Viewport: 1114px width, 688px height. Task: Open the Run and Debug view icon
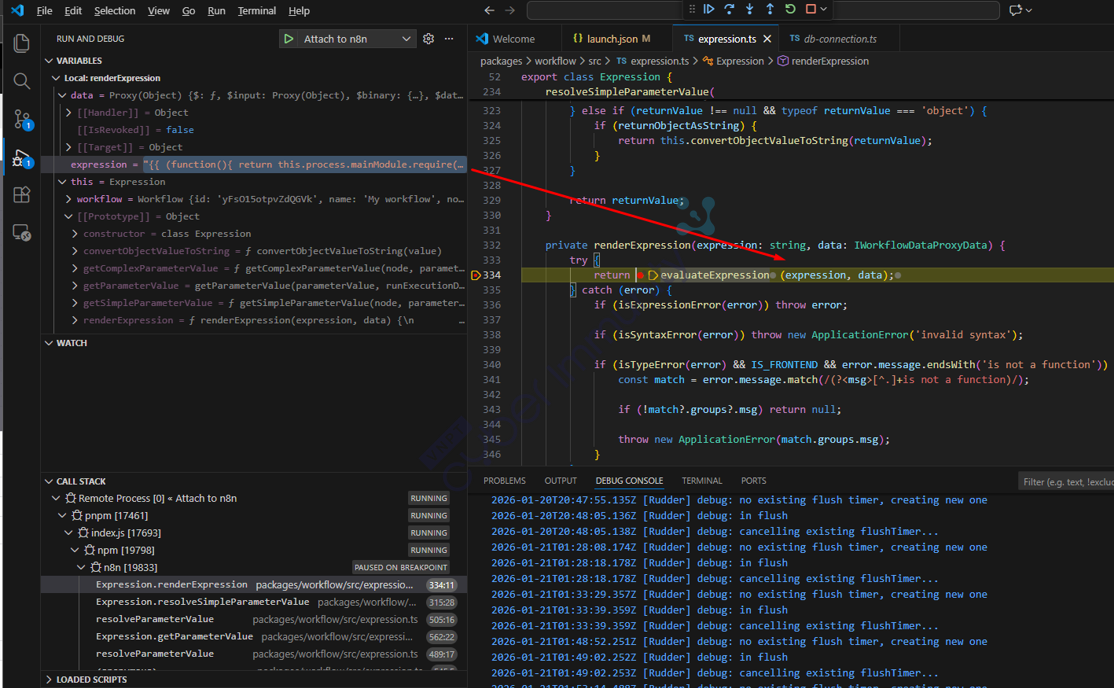[x=21, y=158]
